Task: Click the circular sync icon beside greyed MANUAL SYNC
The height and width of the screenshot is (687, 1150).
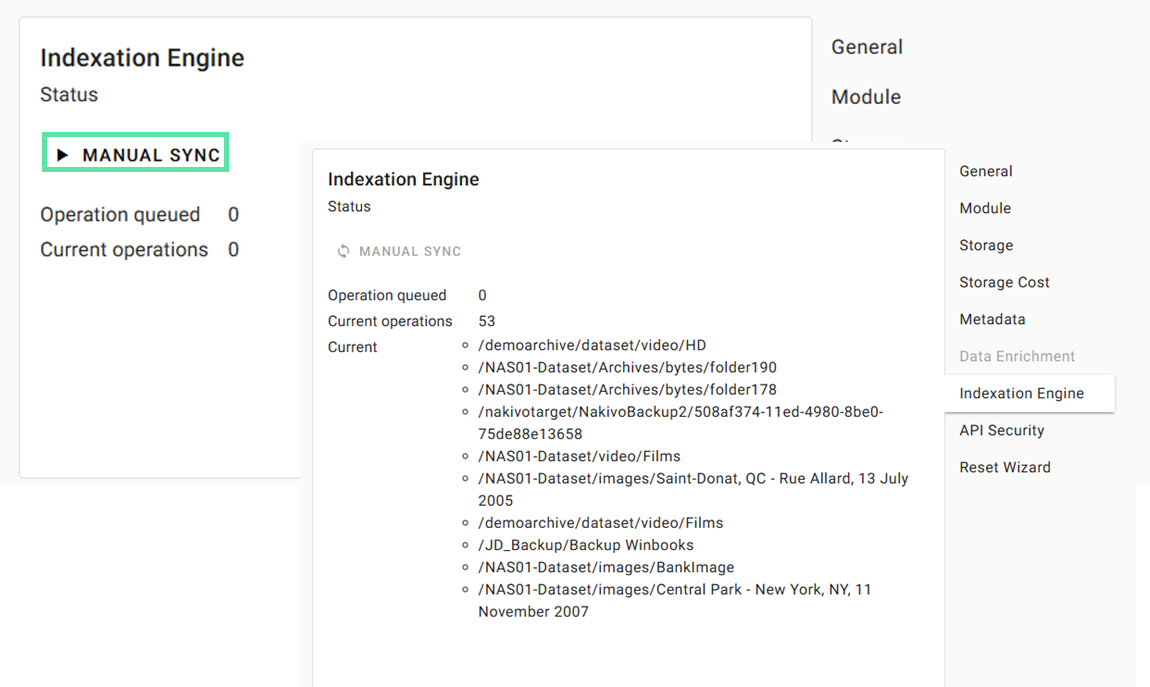Action: point(343,252)
